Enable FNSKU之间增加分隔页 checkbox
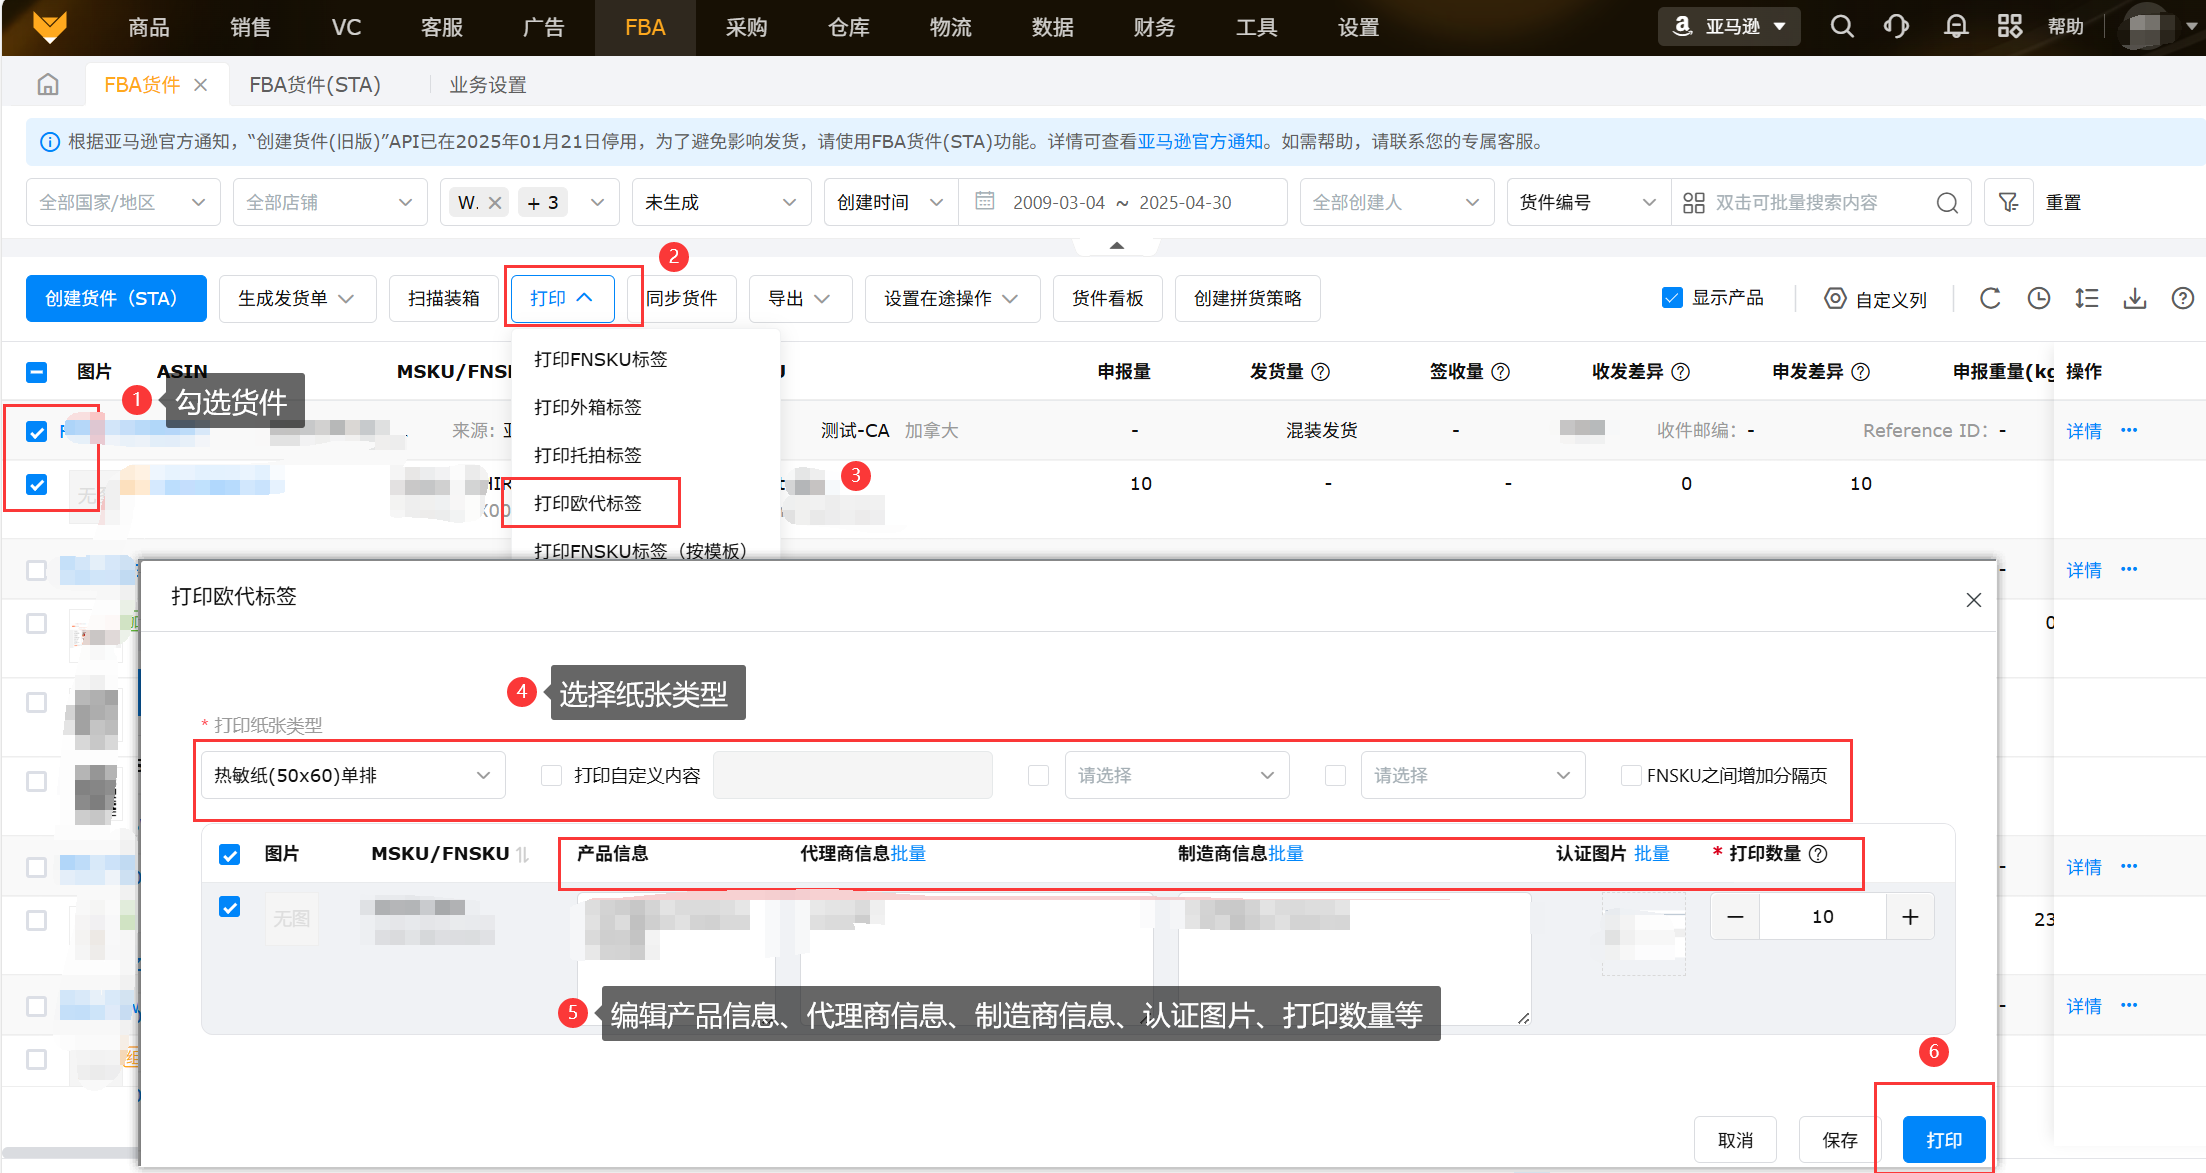2206x1173 pixels. click(1631, 775)
